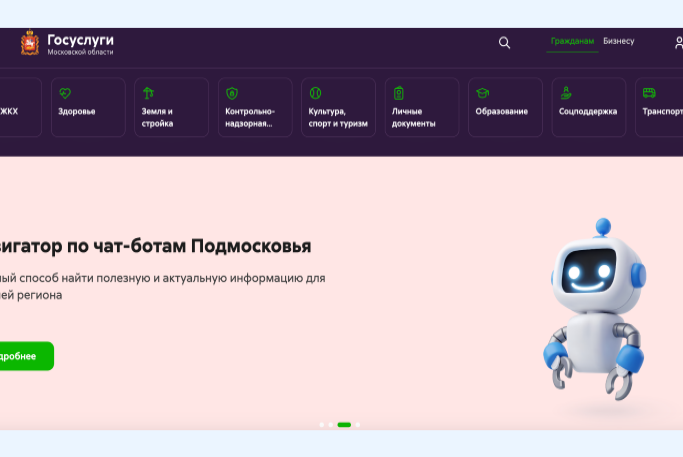Jump to the last carousel slide dot
Image resolution: width=683 pixels, height=457 pixels.
[358, 425]
